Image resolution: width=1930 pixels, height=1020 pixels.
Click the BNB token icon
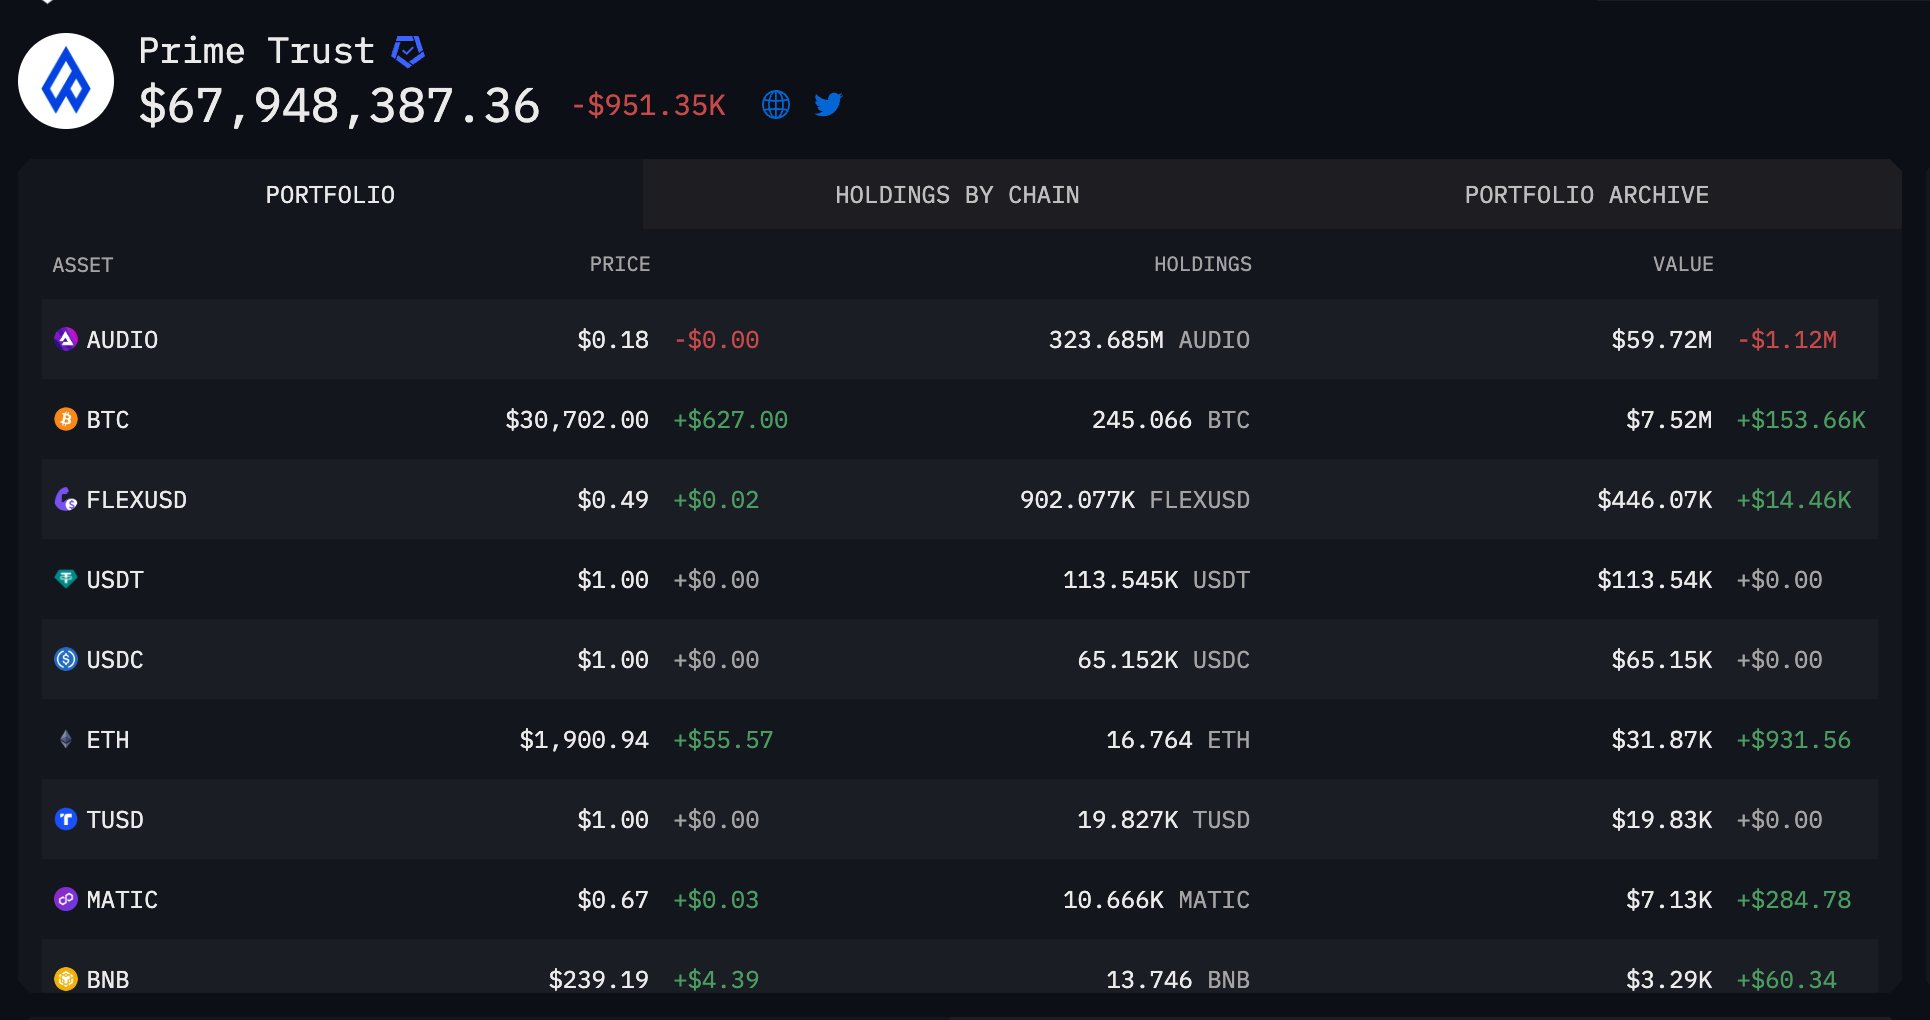click(66, 979)
